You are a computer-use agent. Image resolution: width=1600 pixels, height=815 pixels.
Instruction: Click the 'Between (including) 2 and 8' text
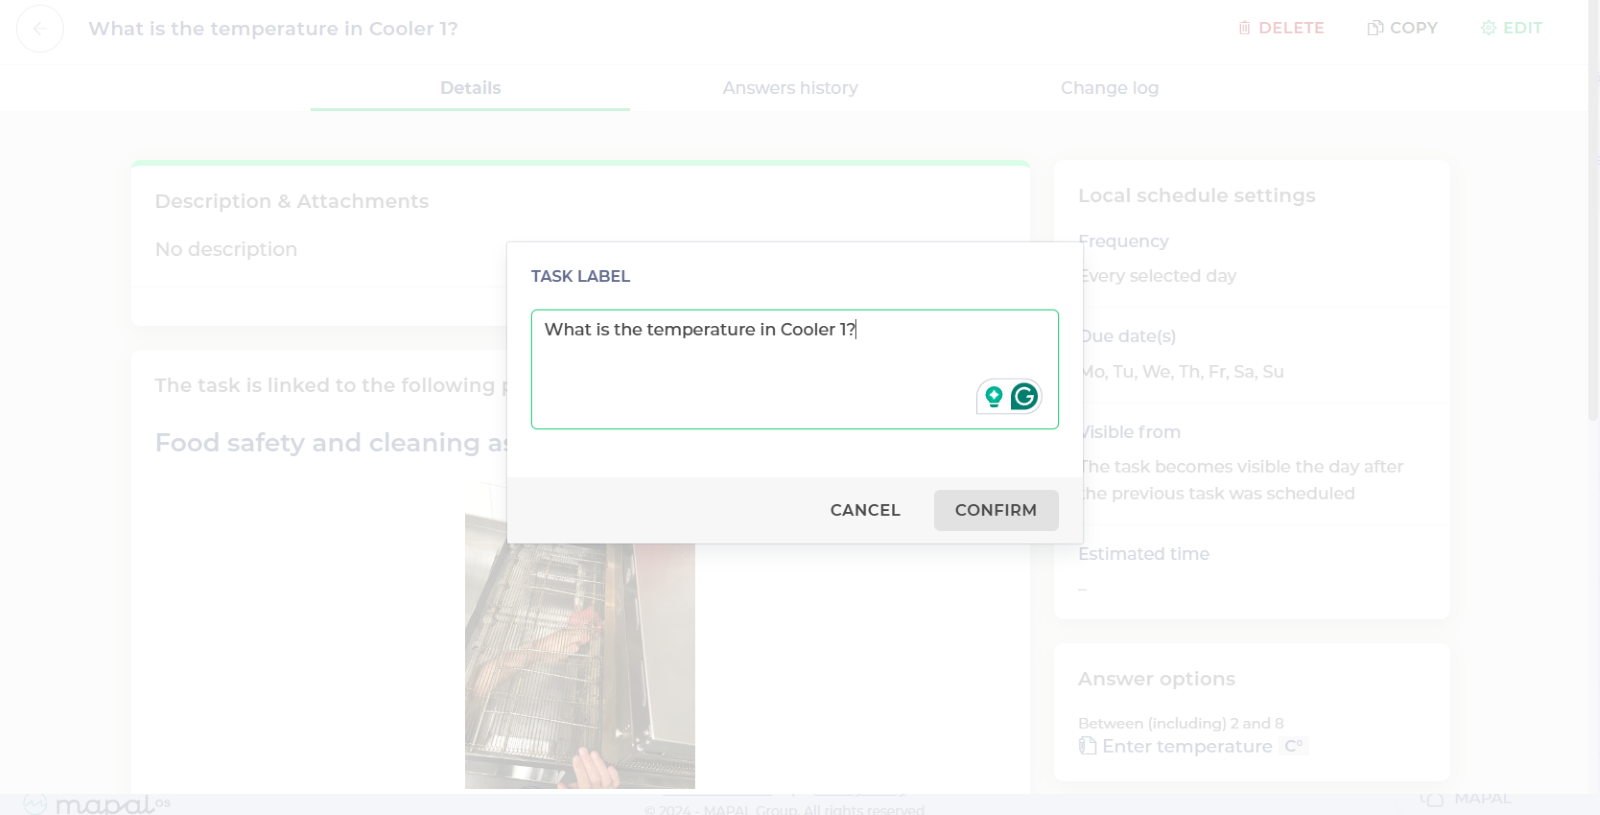tap(1181, 723)
